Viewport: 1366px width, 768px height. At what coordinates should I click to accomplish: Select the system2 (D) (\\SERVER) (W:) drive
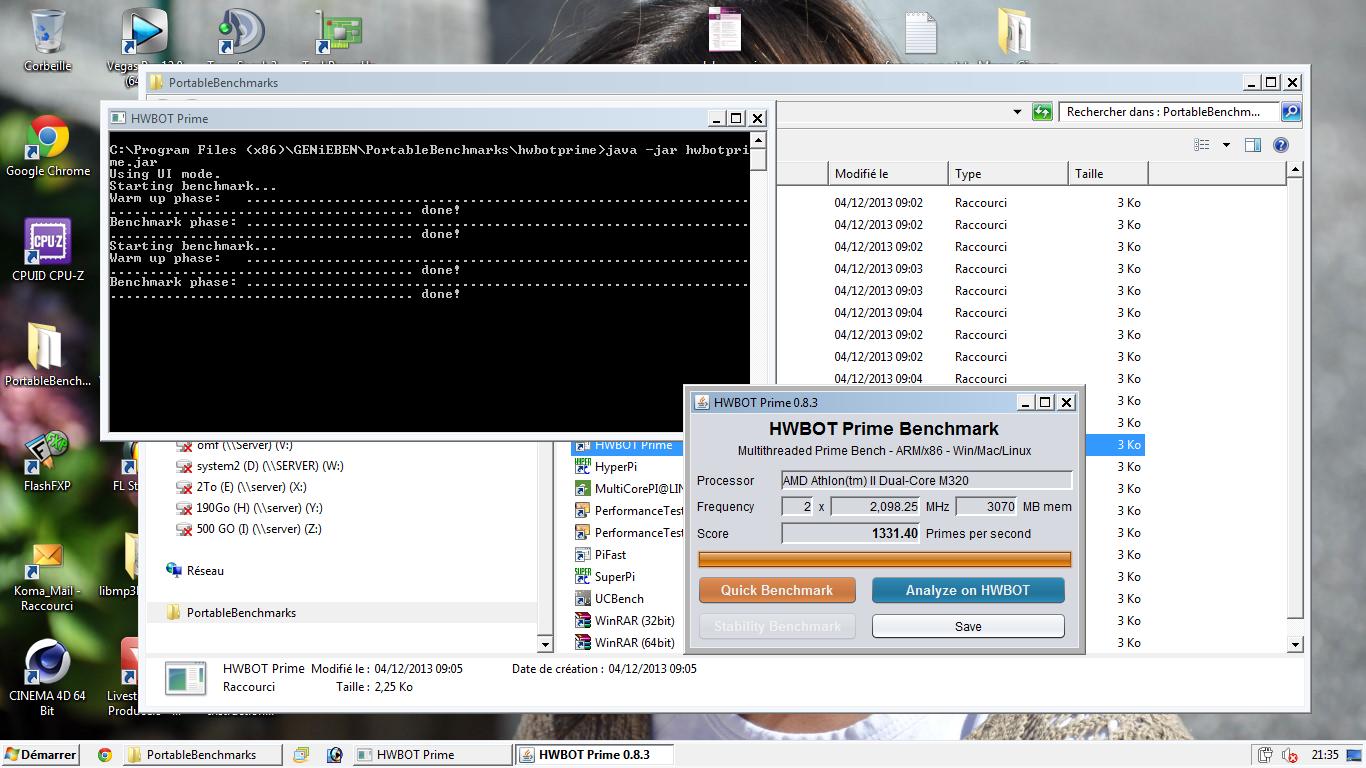[260, 466]
